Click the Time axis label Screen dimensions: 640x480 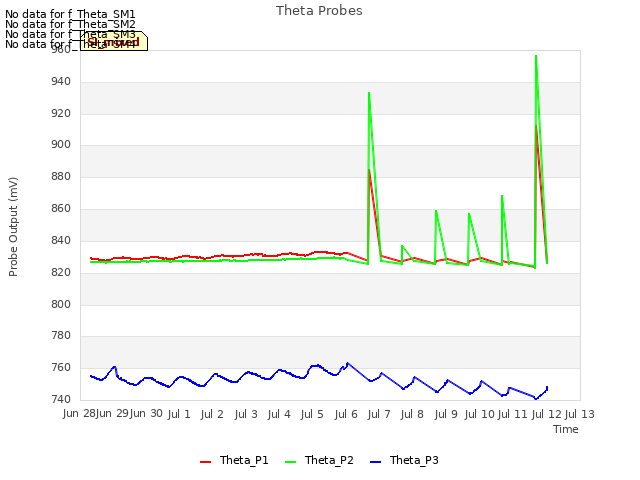click(566, 429)
